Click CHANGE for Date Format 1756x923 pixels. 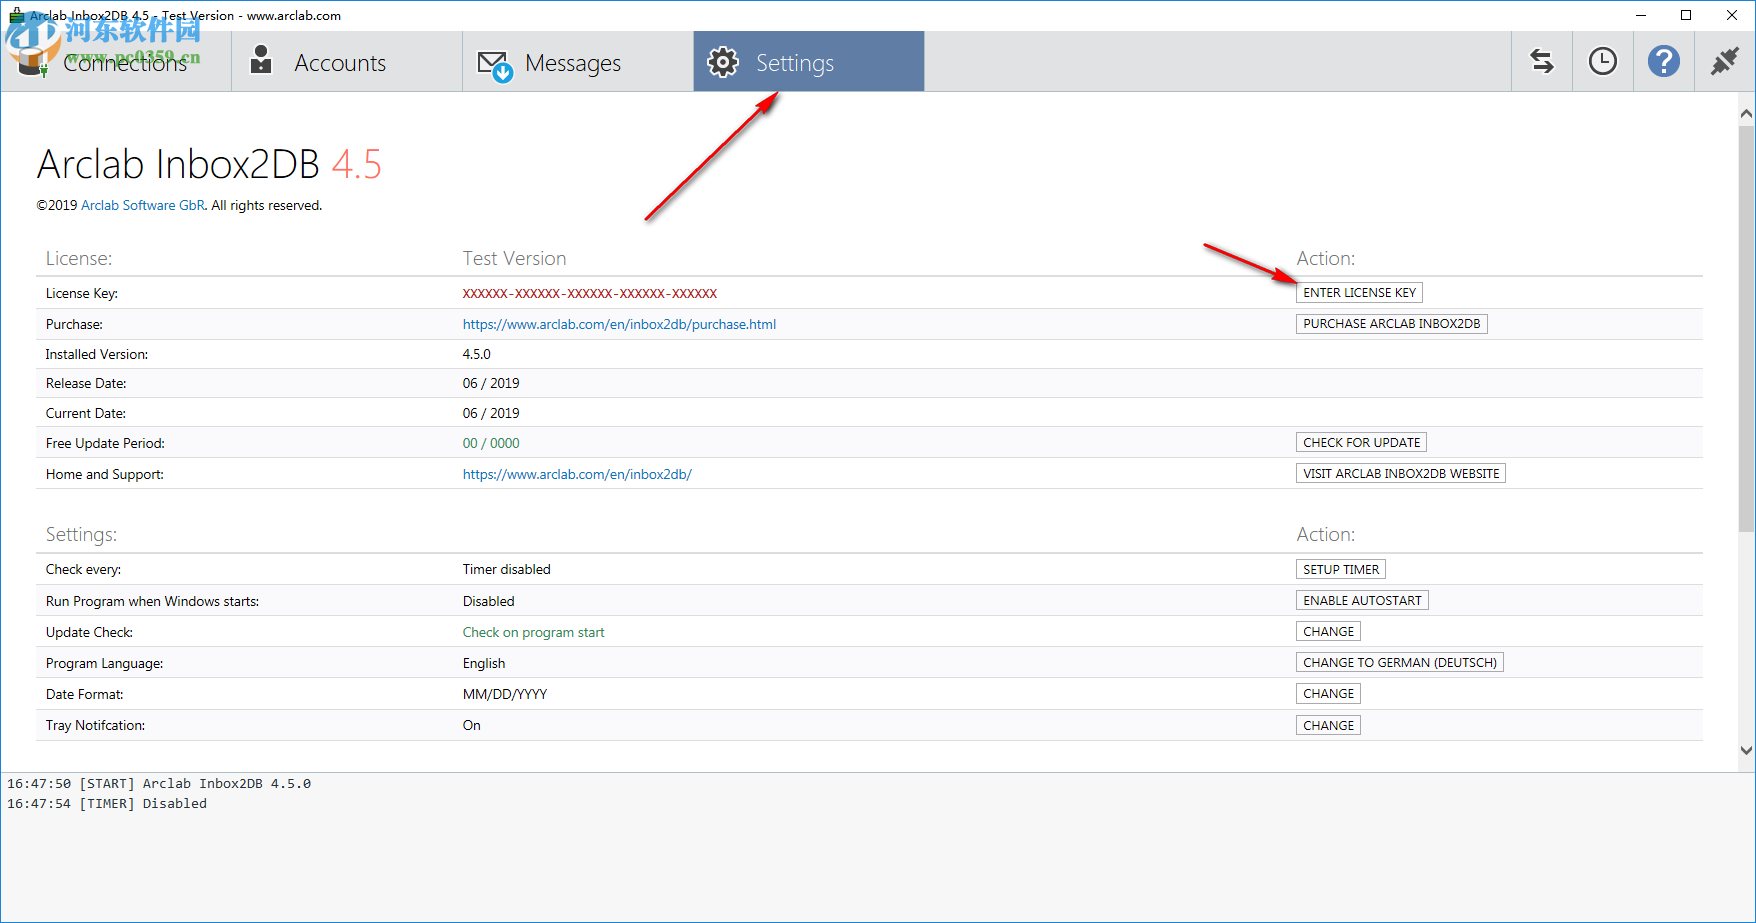pos(1328,694)
